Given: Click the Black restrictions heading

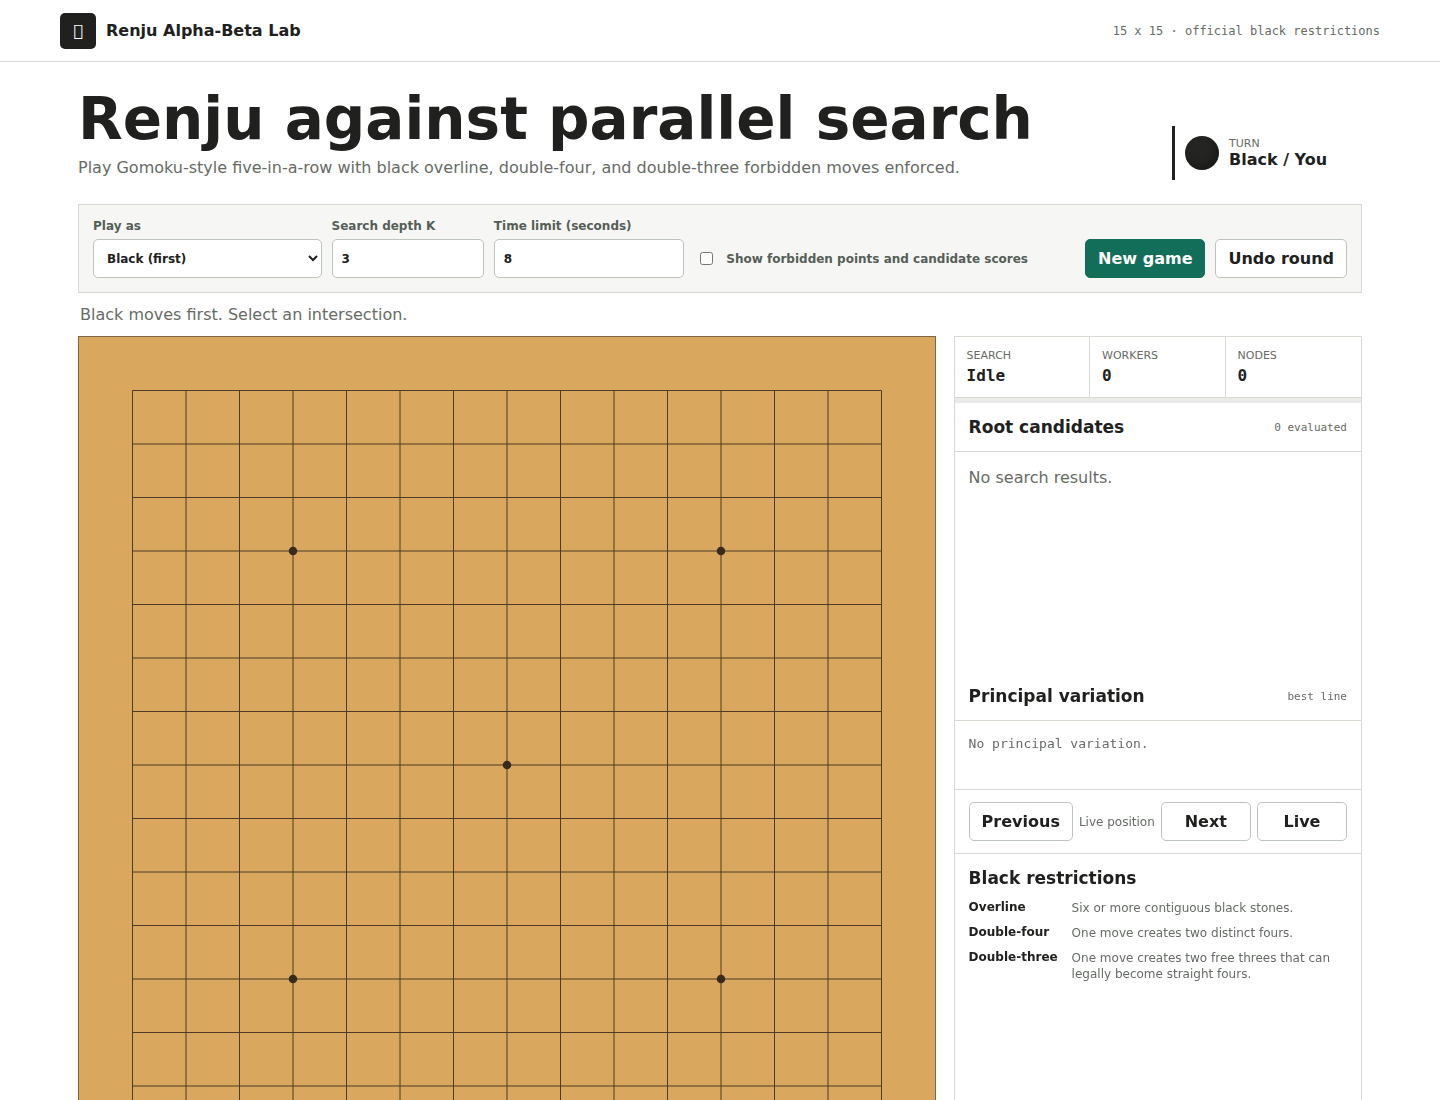Looking at the screenshot, I should 1052,878.
